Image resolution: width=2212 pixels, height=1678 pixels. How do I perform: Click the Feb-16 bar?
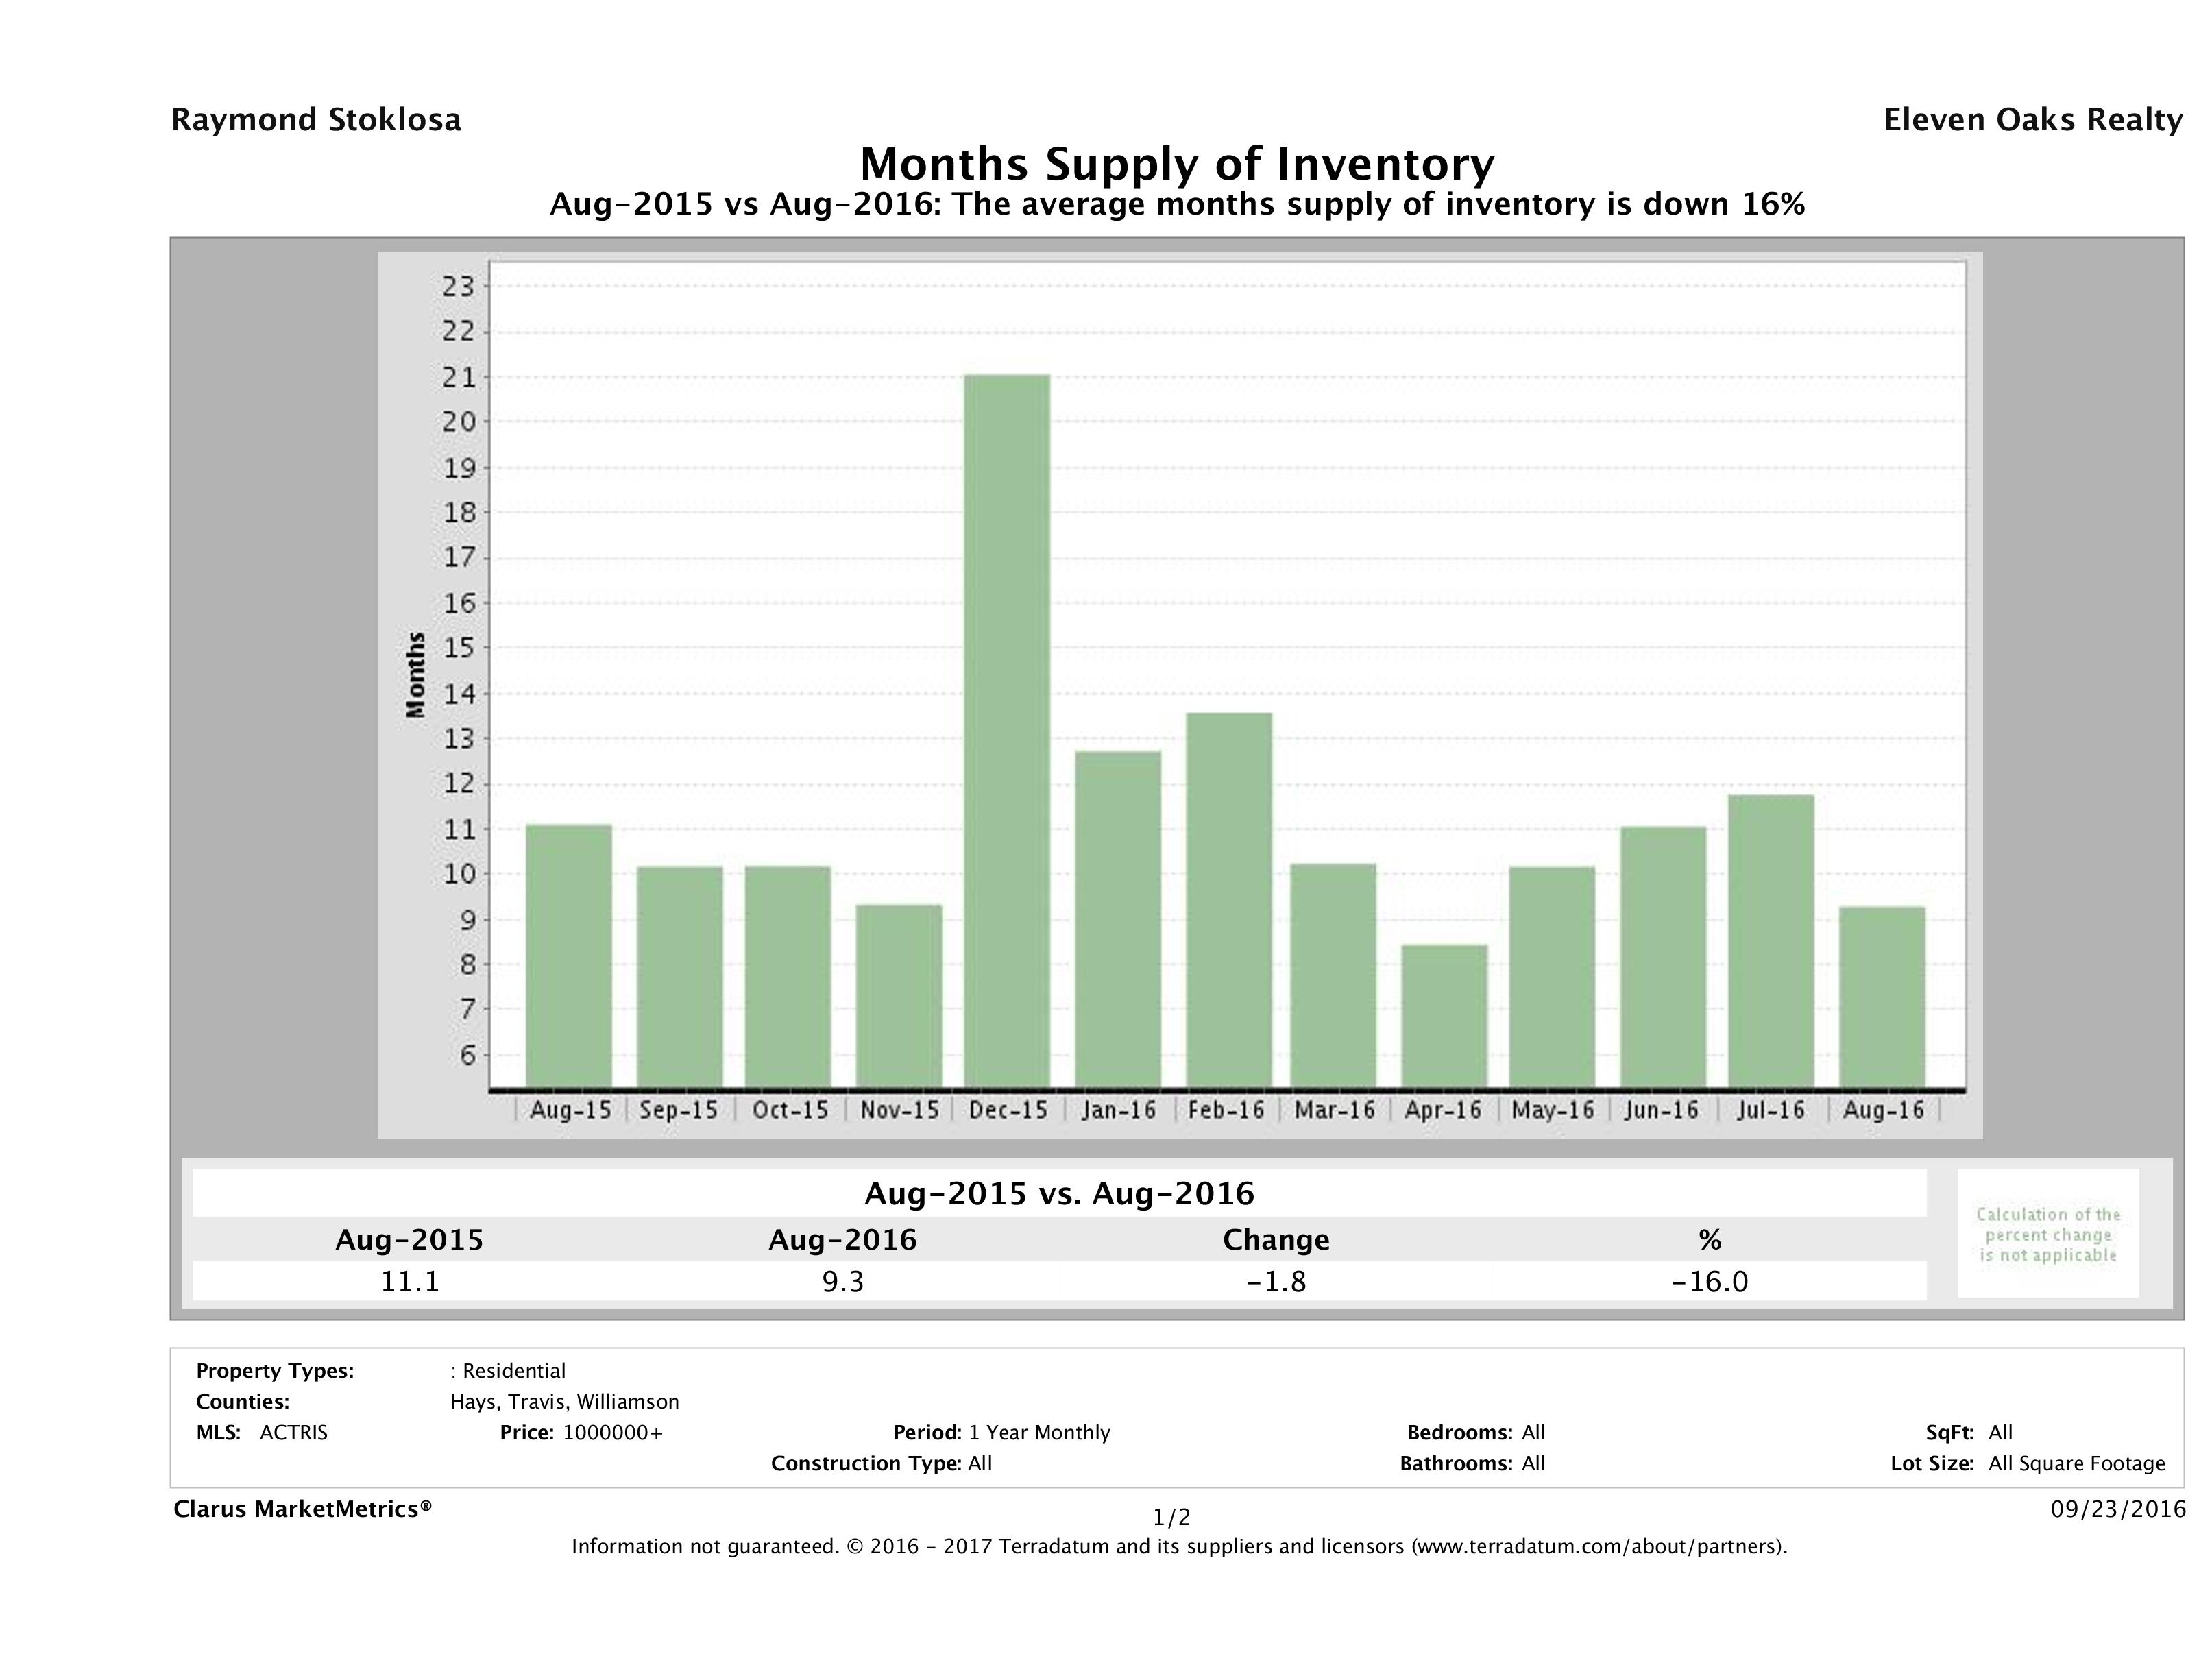[x=1229, y=900]
